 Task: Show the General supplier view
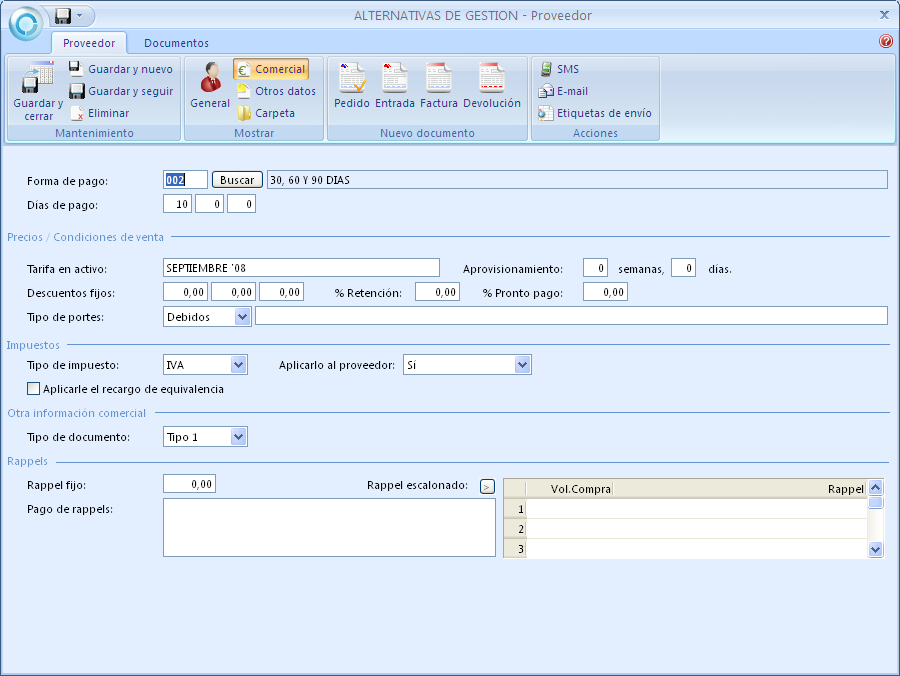coord(210,87)
